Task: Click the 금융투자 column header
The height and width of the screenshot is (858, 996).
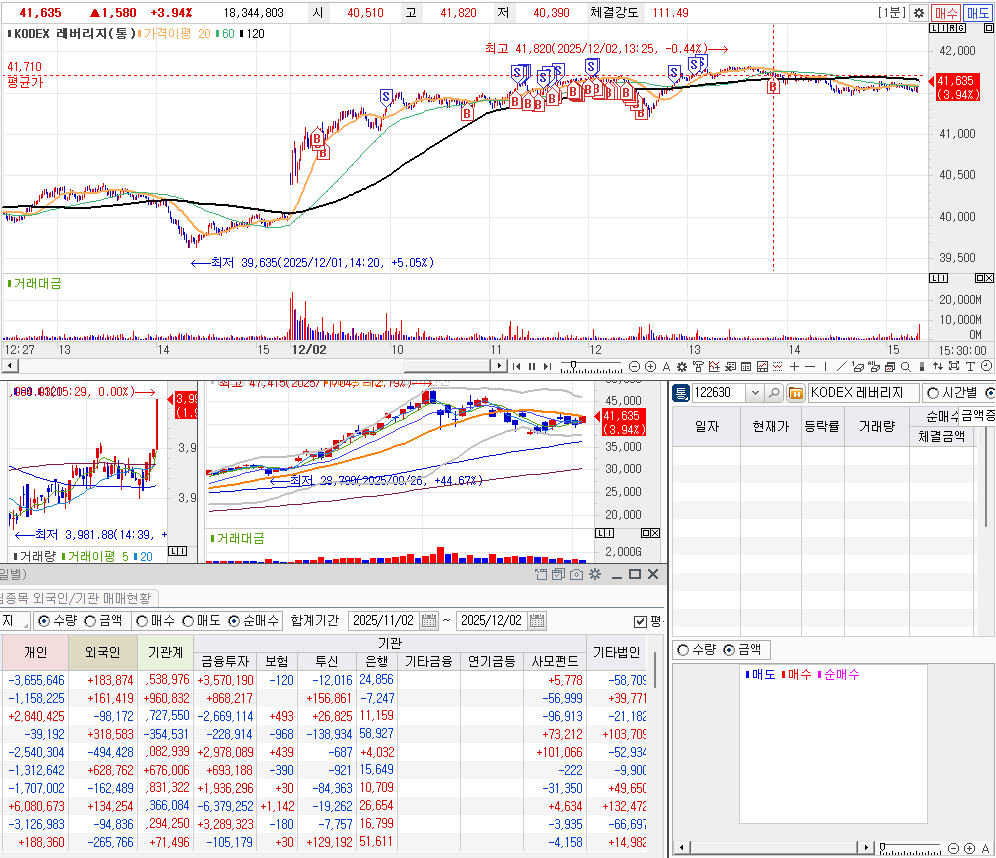Action: pos(225,662)
